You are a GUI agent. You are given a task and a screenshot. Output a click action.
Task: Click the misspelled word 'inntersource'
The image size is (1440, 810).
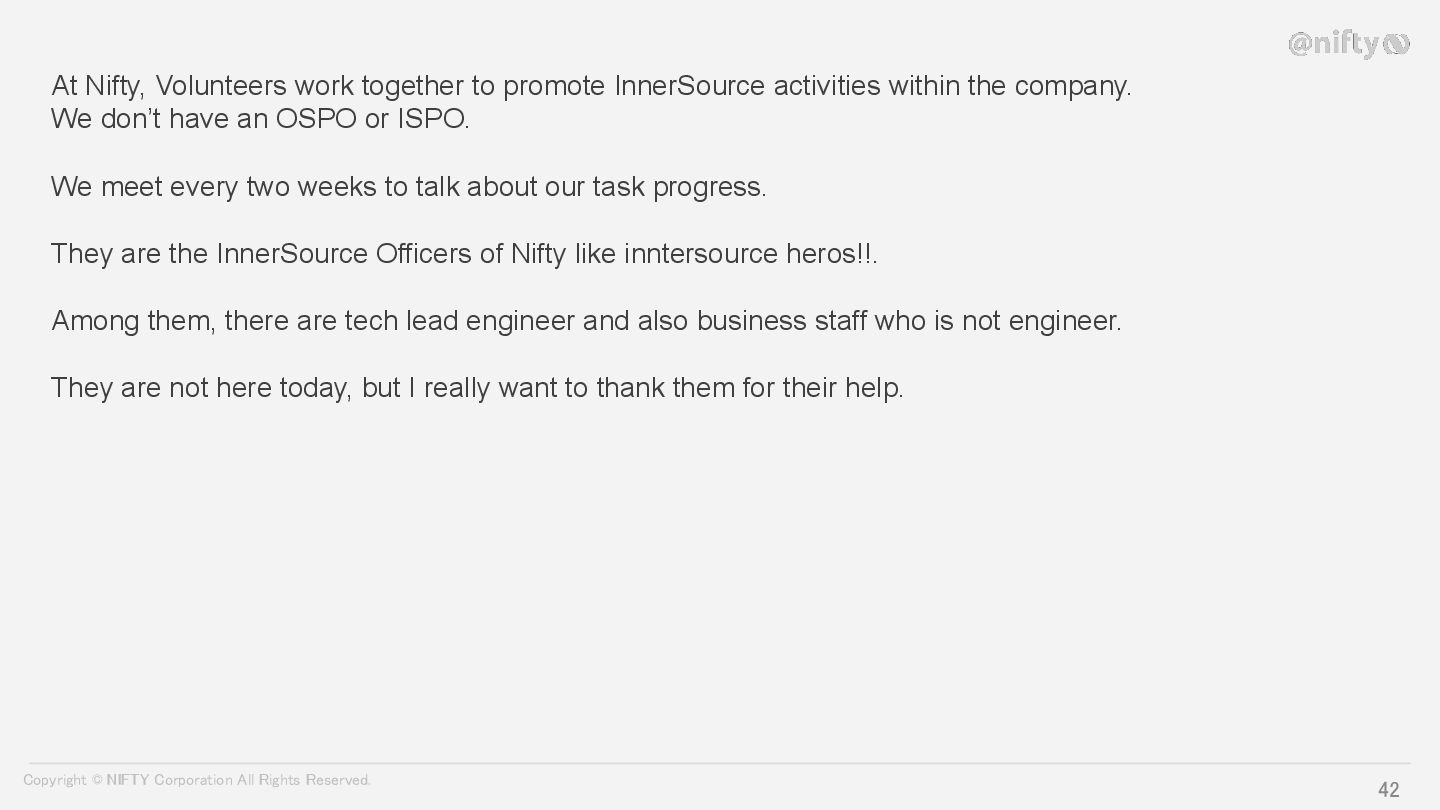pos(701,254)
